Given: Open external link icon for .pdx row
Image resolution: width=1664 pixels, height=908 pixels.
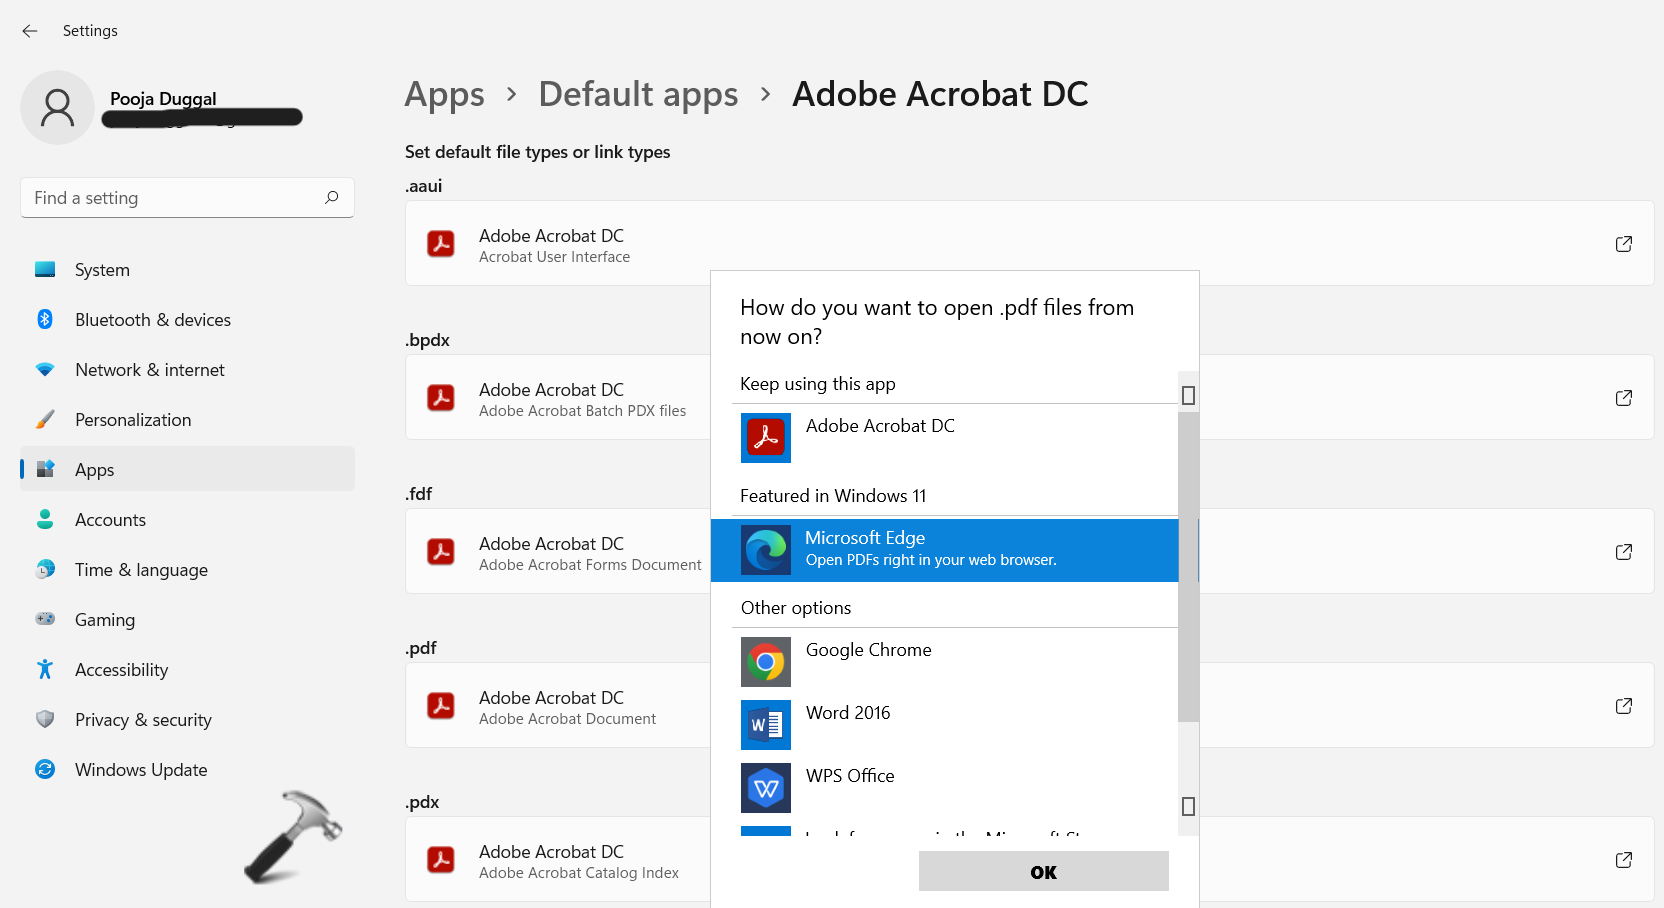Looking at the screenshot, I should point(1623,860).
